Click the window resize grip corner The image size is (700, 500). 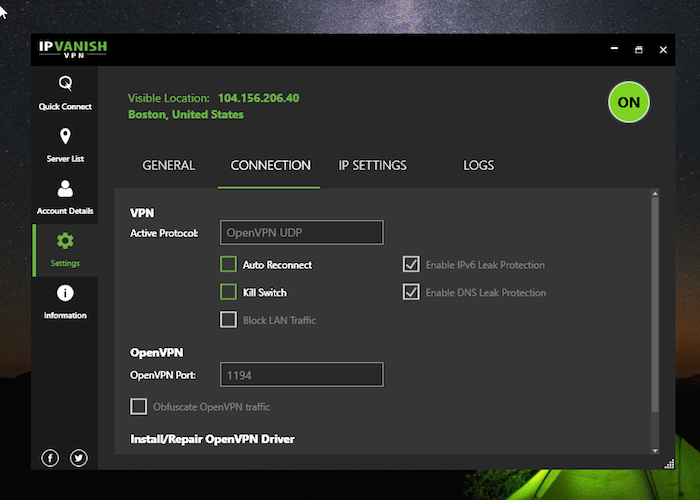click(x=669, y=464)
